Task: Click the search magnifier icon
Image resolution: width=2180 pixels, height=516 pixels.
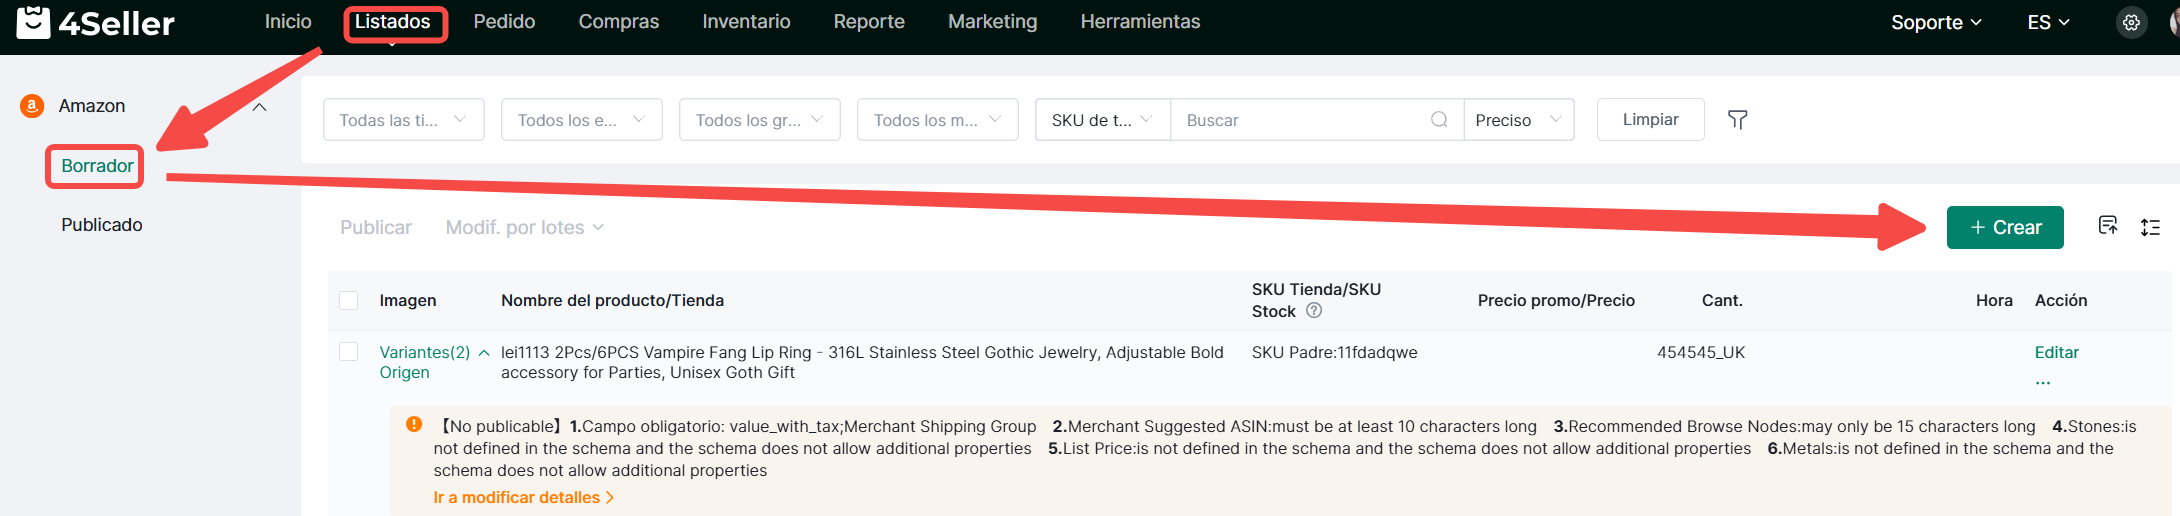Action: click(x=1439, y=120)
